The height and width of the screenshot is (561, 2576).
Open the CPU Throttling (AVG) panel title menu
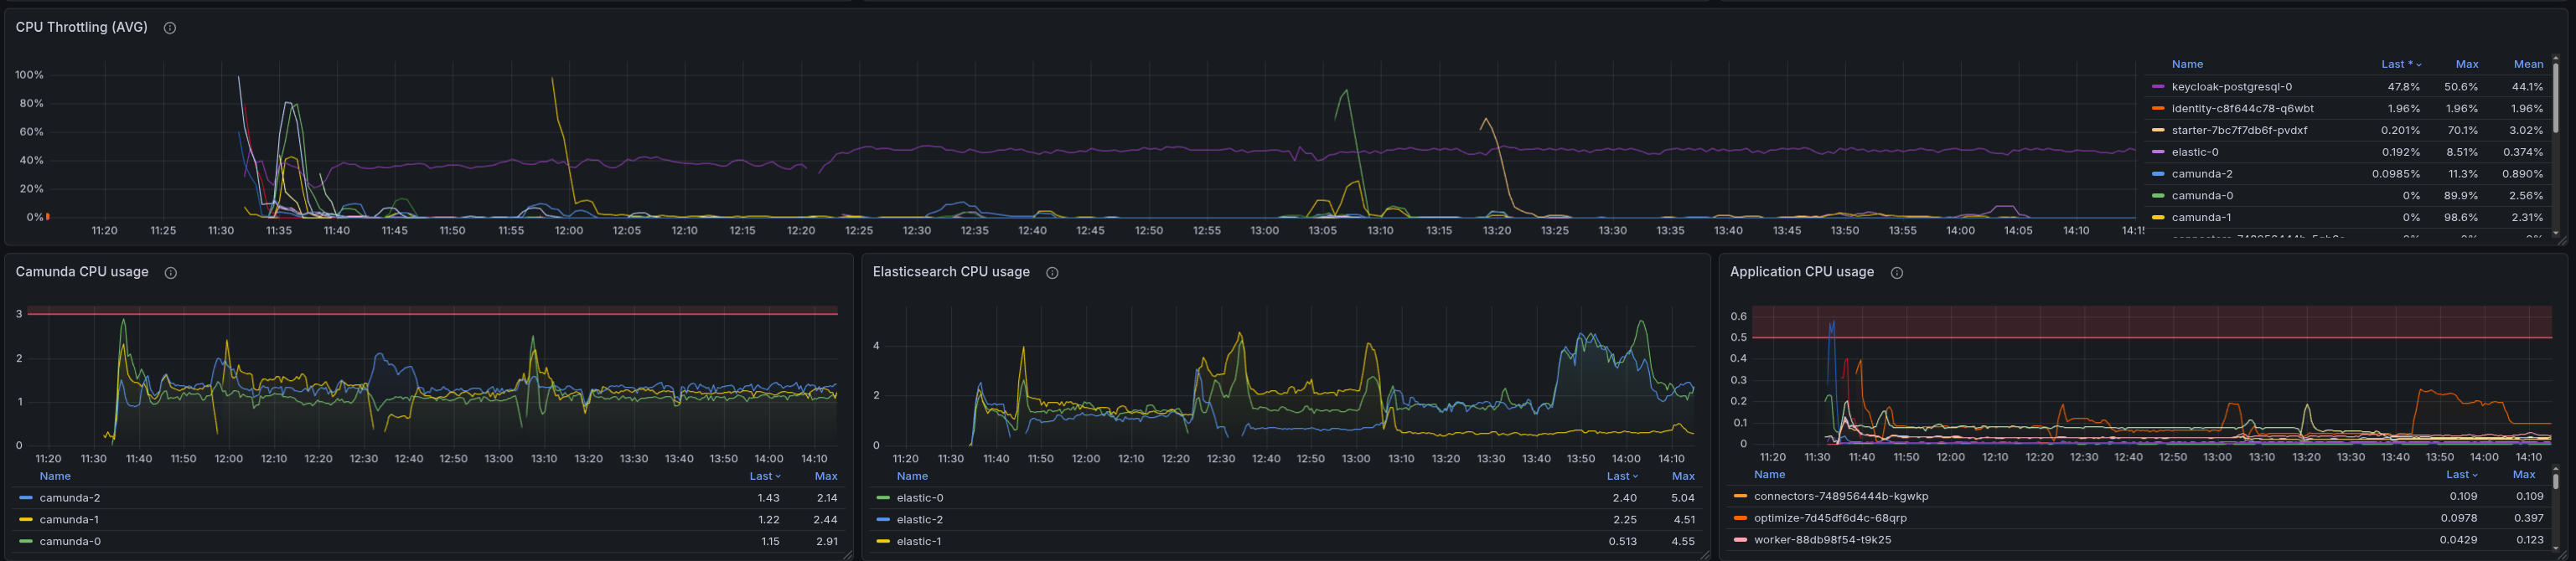click(81, 28)
